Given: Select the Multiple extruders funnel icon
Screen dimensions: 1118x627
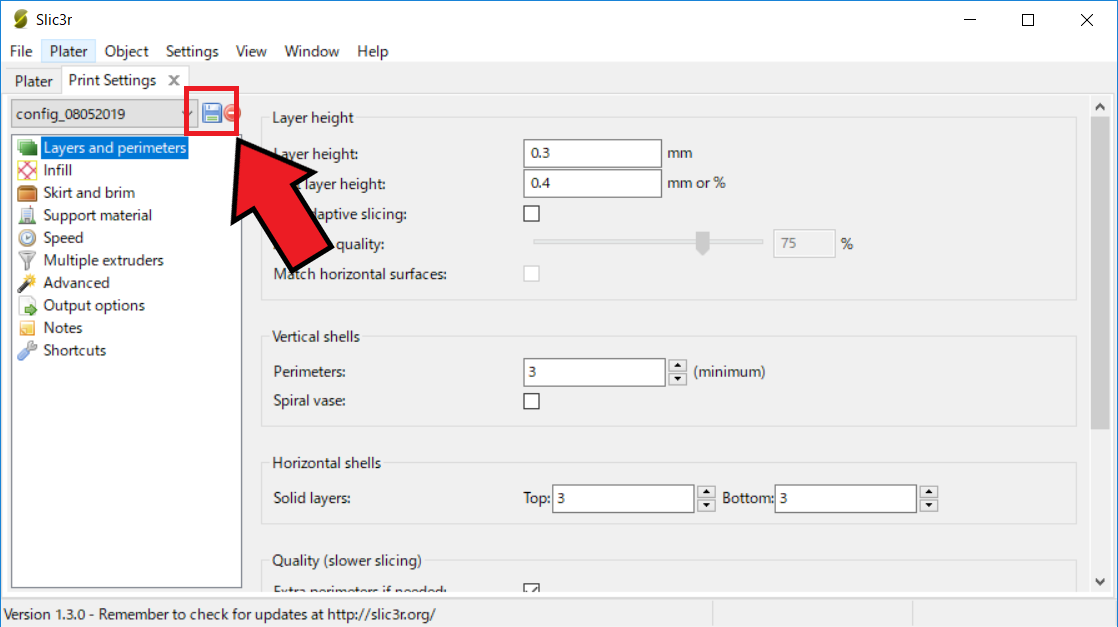Looking at the screenshot, I should click(27, 260).
